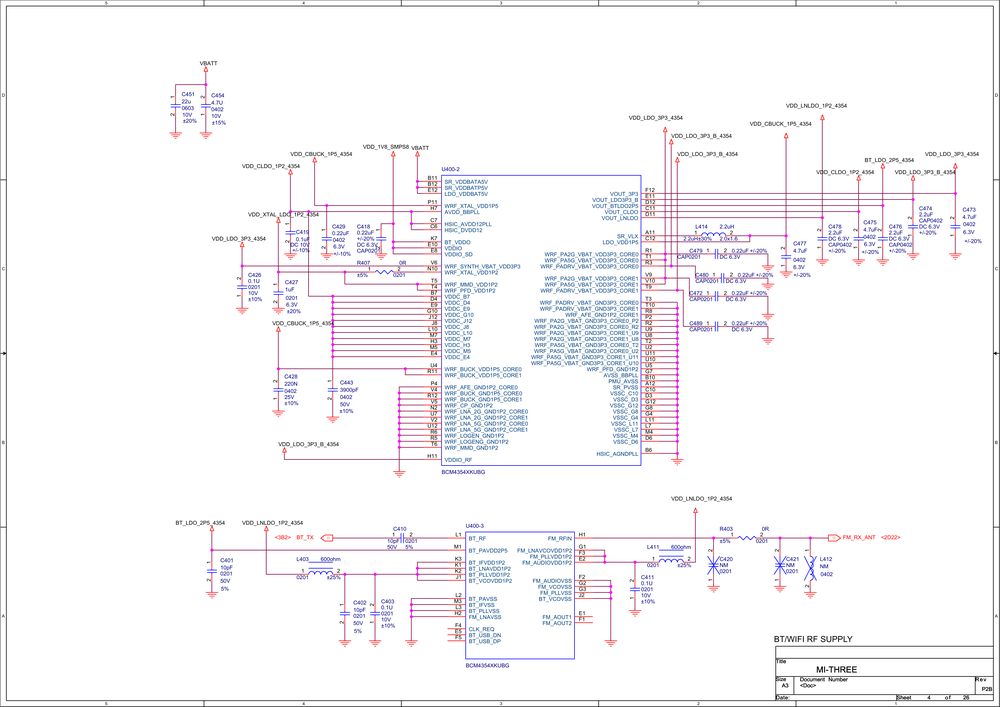Image resolution: width=1000 pixels, height=707 pixels.
Task: Select the U400-3 designator
Action: coord(475,526)
